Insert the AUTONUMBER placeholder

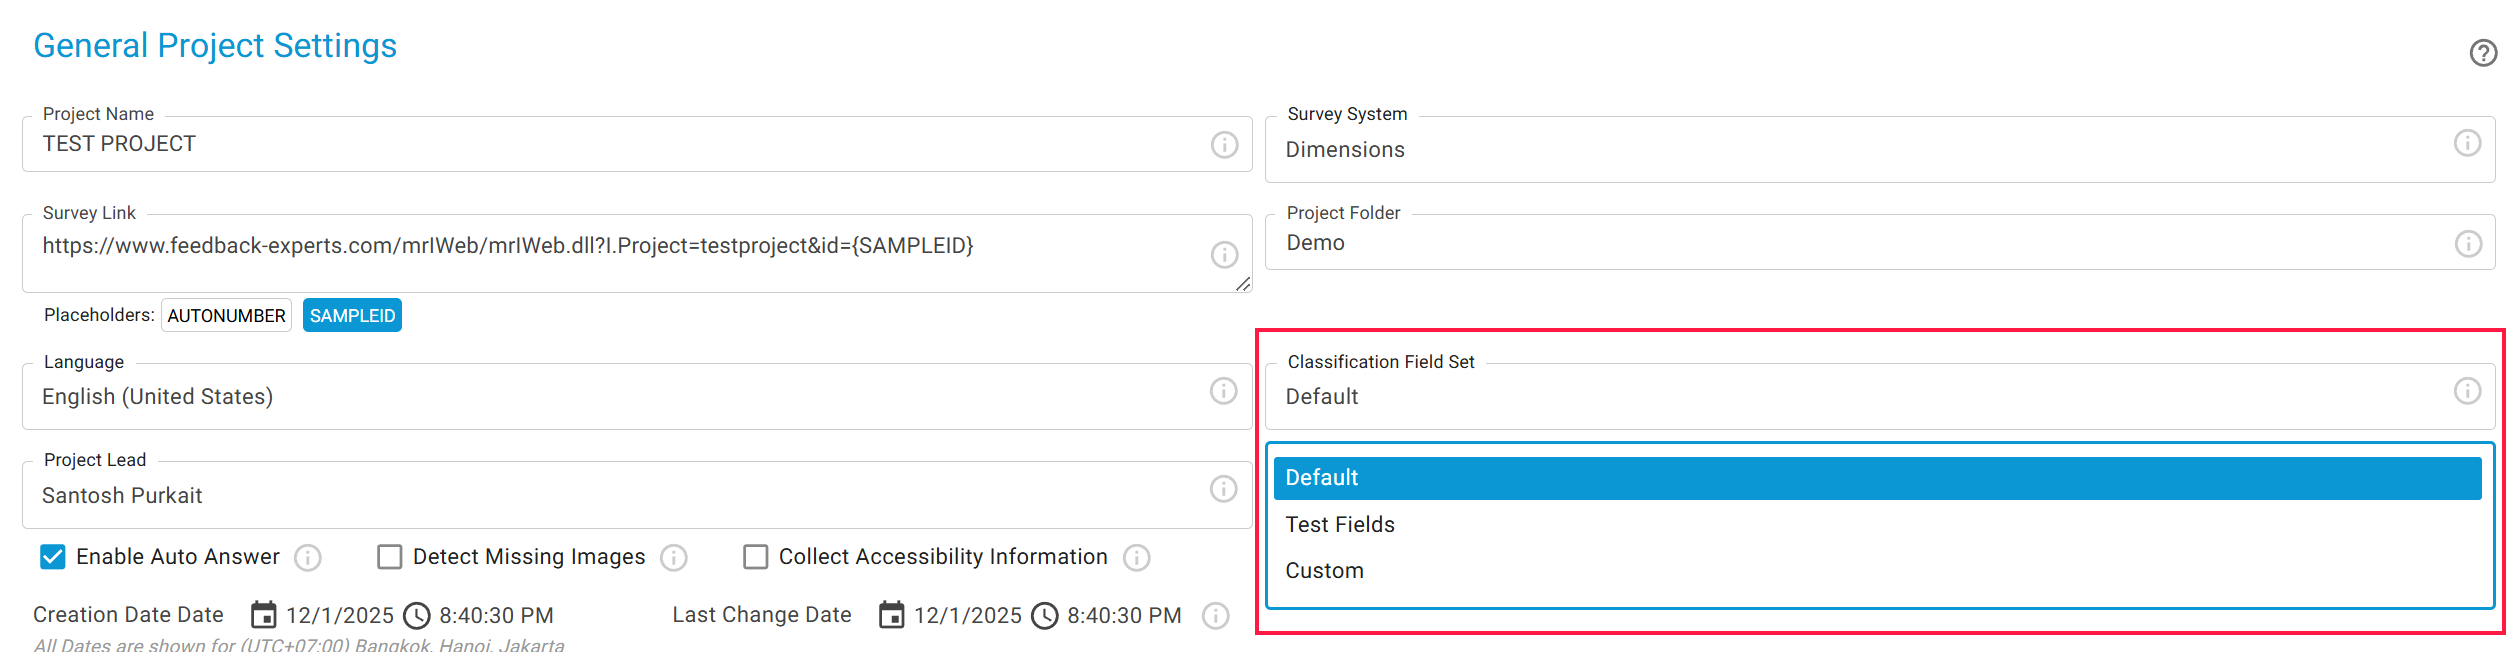pos(226,316)
